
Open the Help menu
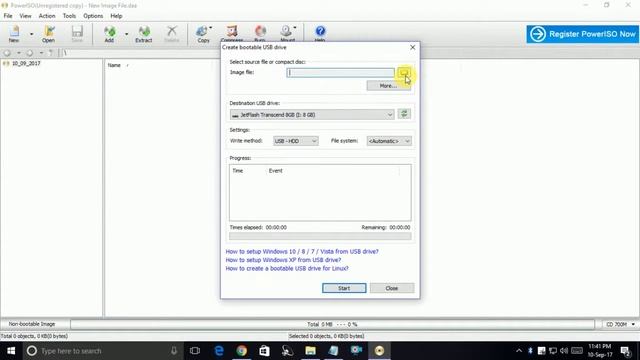tap(116, 16)
